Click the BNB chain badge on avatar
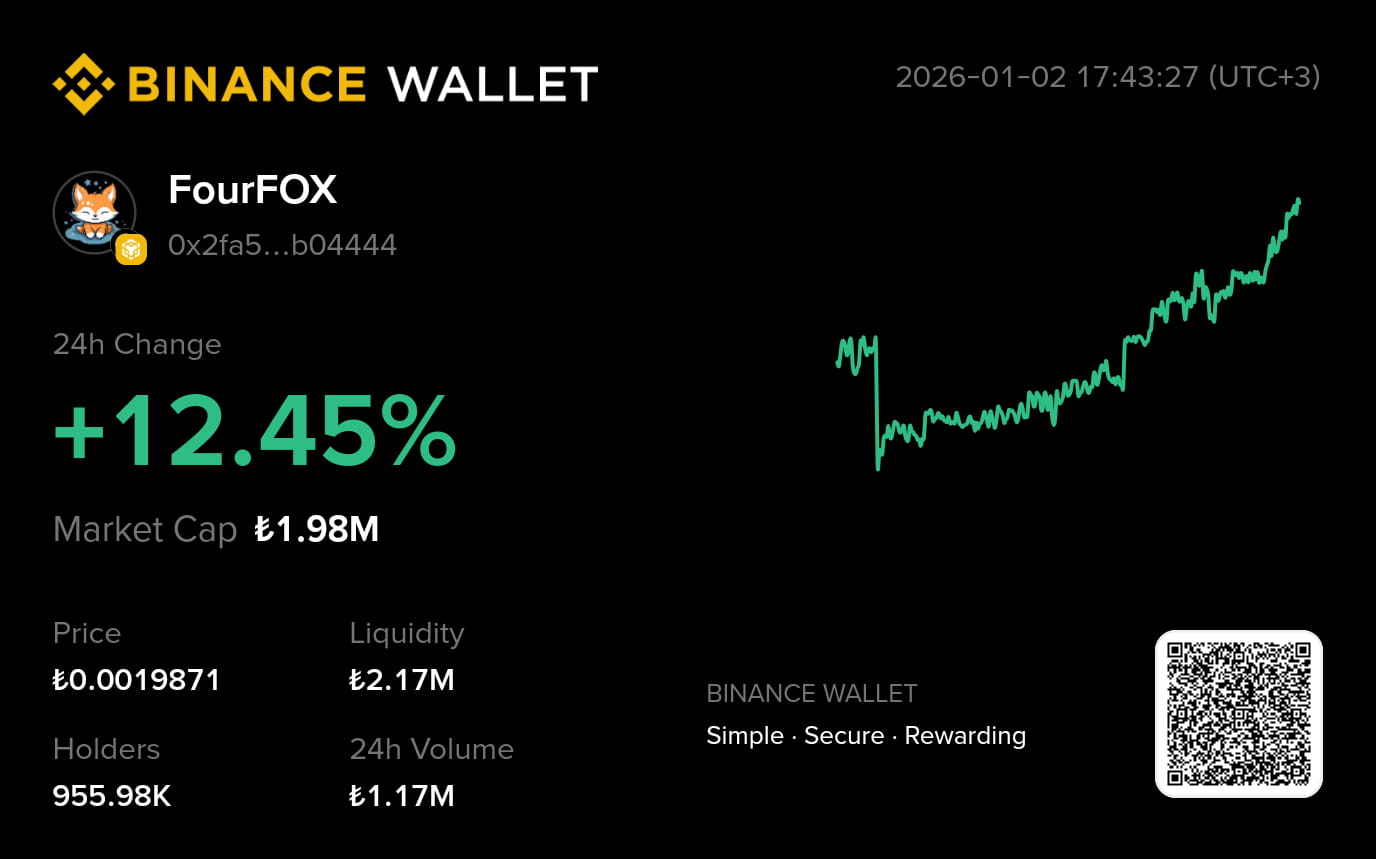This screenshot has width=1376, height=859. tap(131, 249)
